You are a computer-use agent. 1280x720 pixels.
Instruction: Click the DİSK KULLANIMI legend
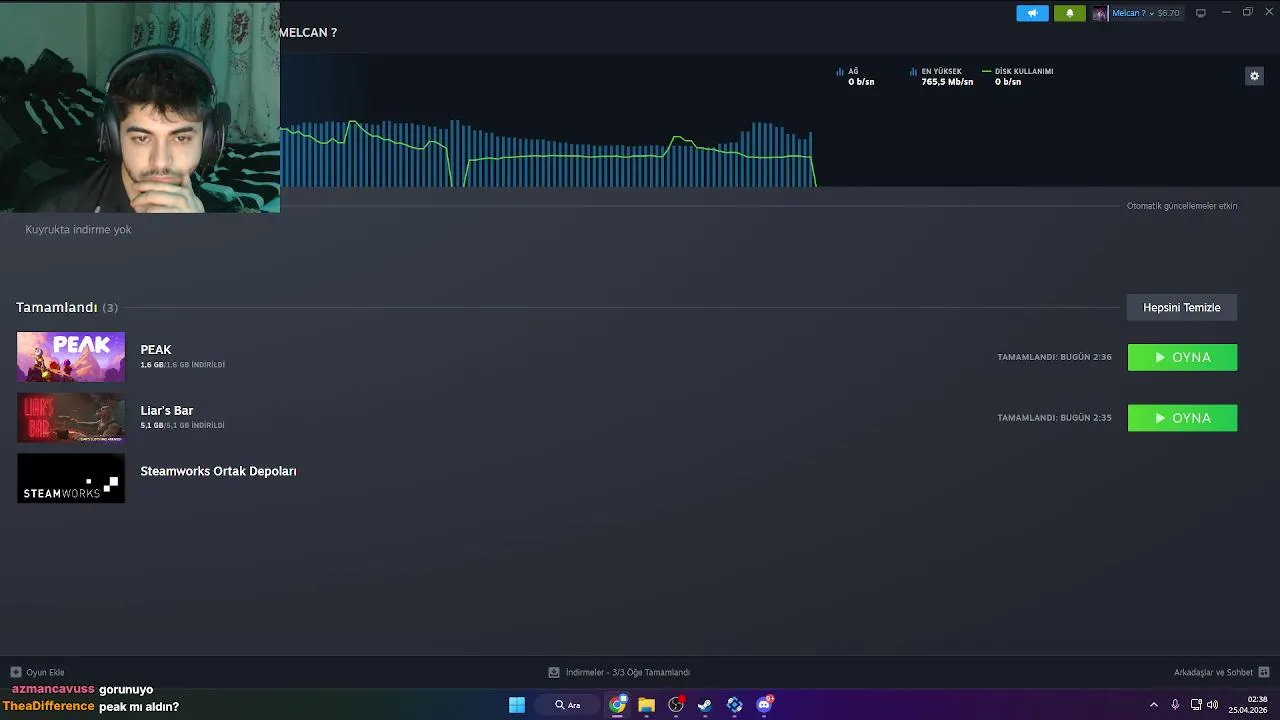(1017, 76)
